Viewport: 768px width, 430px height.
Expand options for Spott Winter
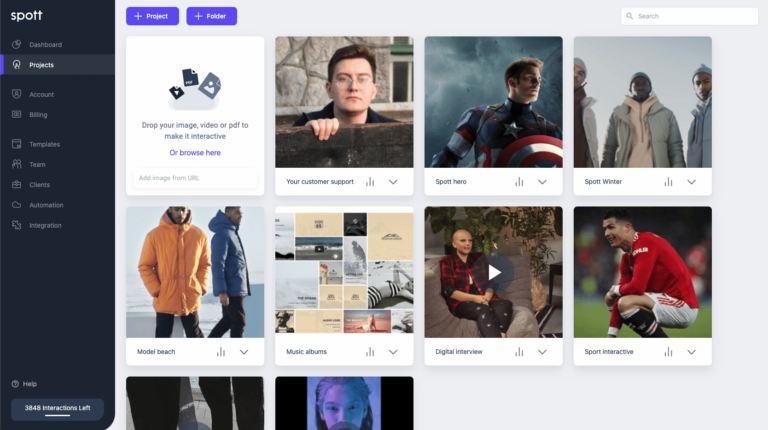pyautogui.click(x=692, y=182)
